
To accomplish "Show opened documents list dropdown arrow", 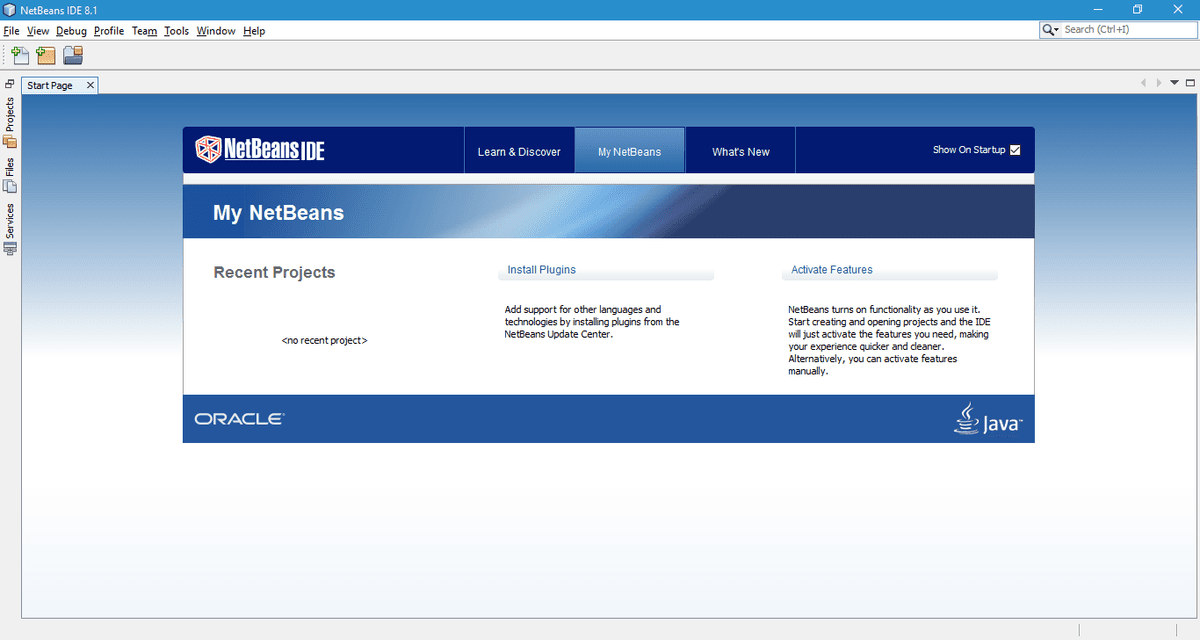I will pos(1174,83).
